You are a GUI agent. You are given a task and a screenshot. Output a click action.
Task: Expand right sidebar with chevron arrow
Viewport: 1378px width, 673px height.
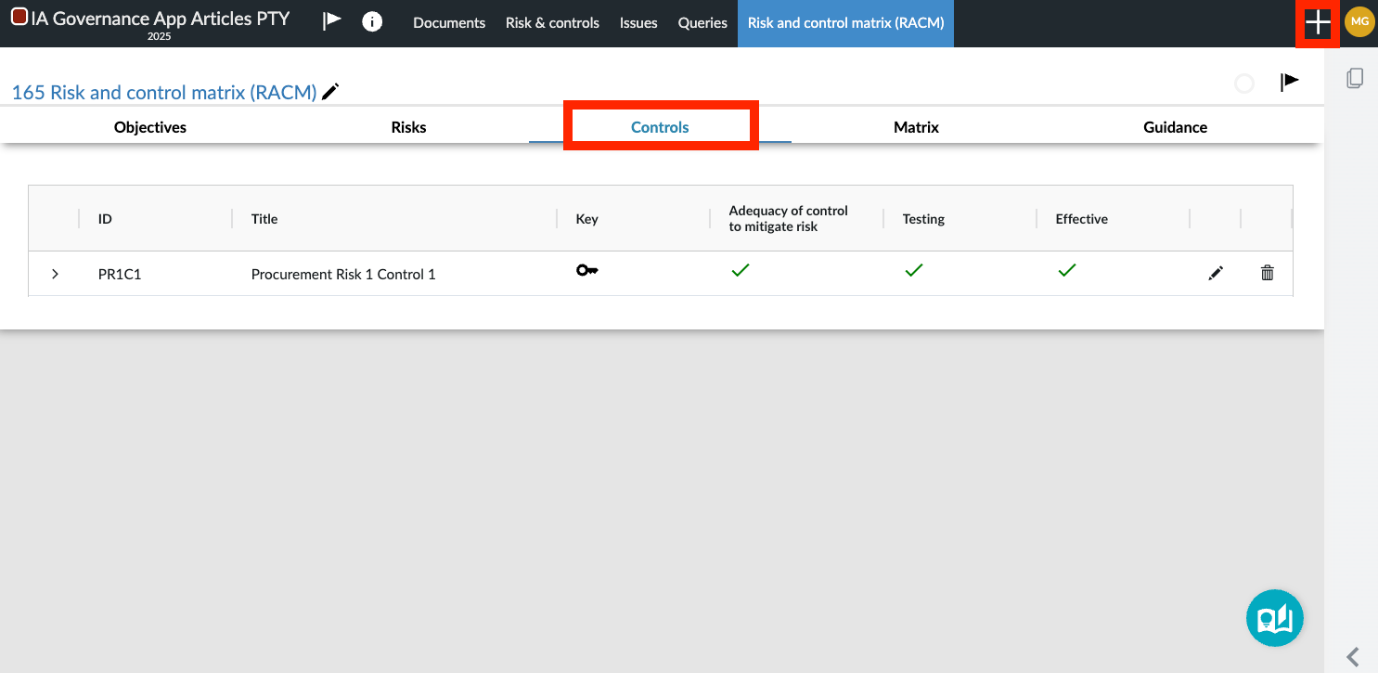1353,656
